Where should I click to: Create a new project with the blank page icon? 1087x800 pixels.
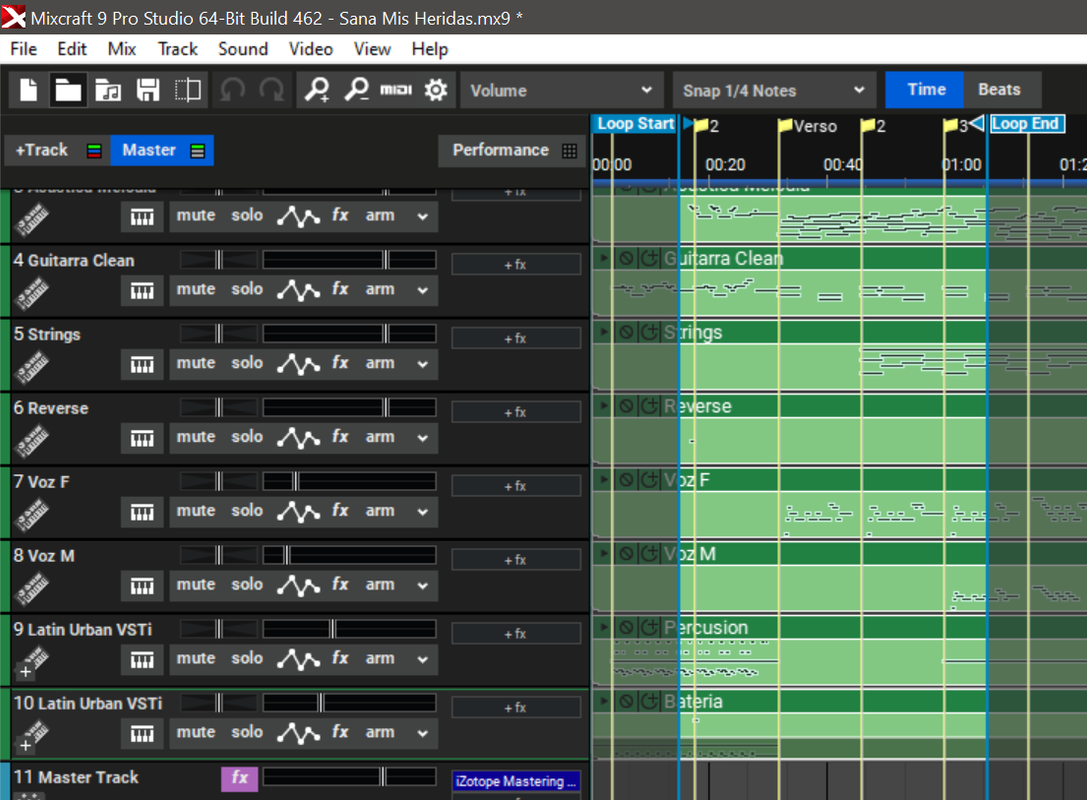click(x=28, y=90)
